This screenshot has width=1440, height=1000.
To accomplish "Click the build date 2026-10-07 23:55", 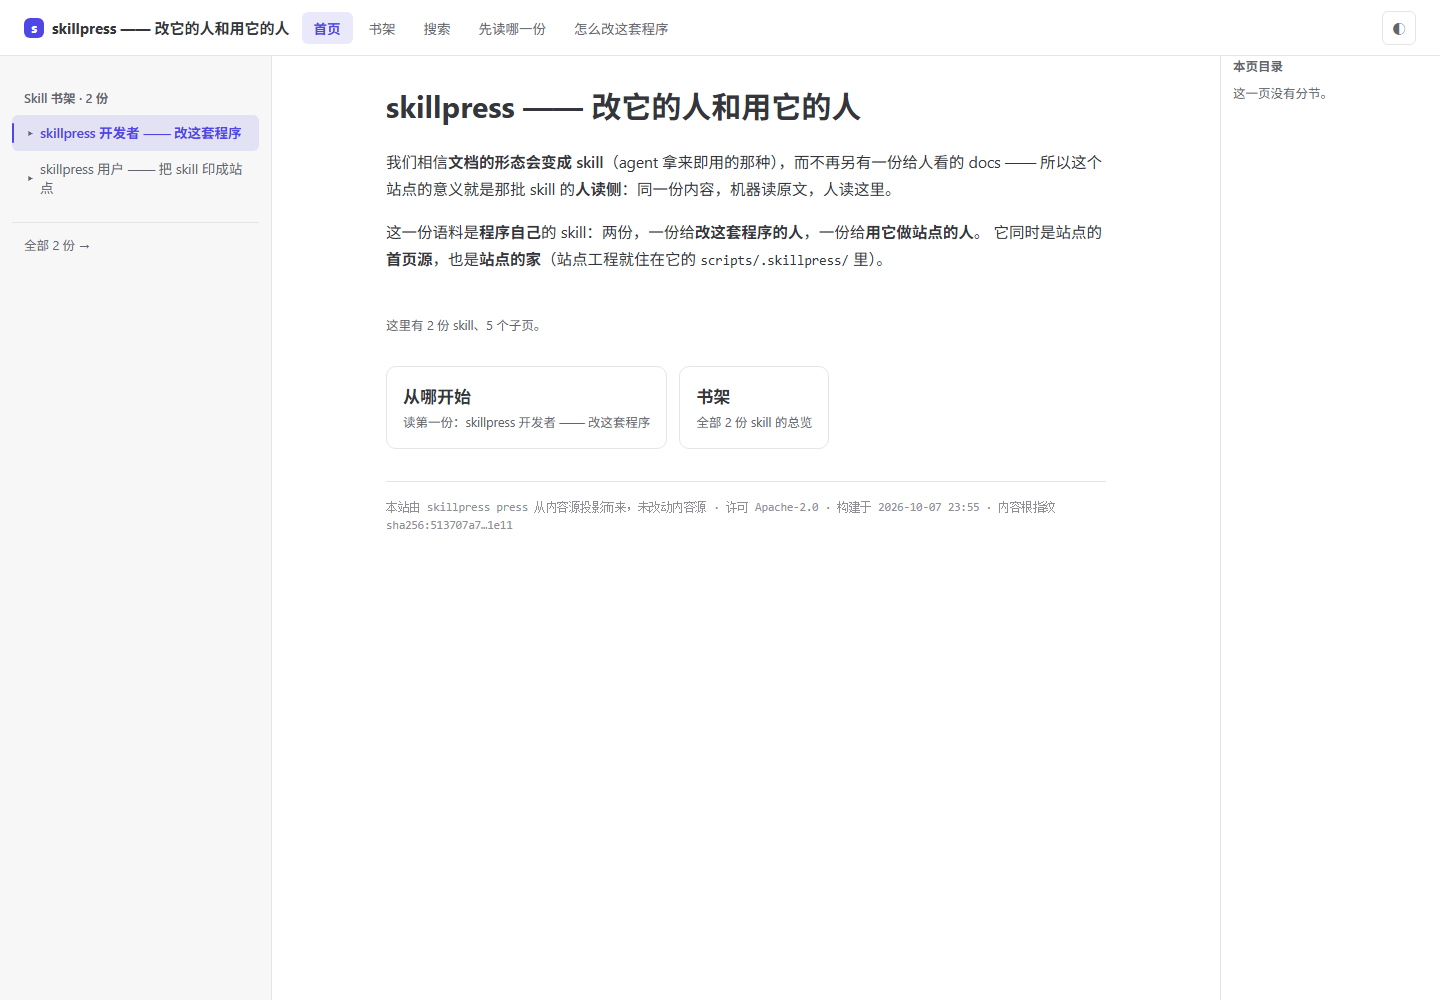I will [928, 507].
